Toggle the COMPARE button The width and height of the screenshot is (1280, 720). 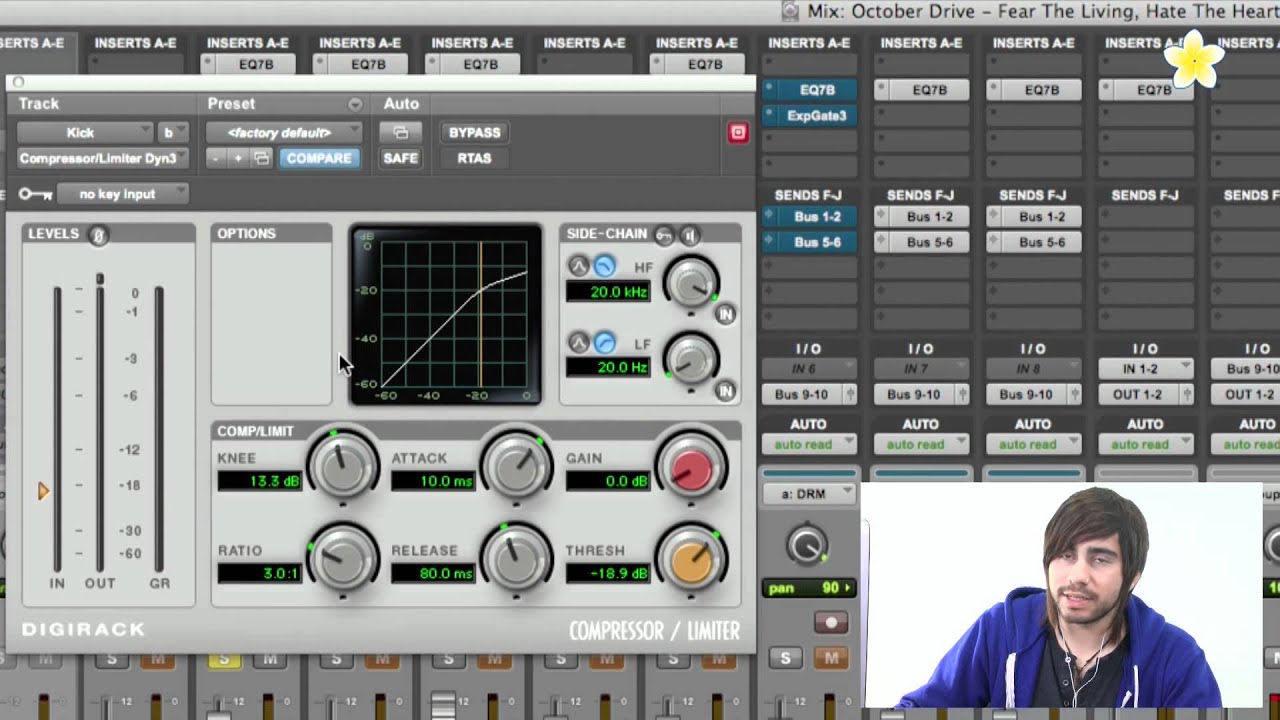pyautogui.click(x=319, y=158)
